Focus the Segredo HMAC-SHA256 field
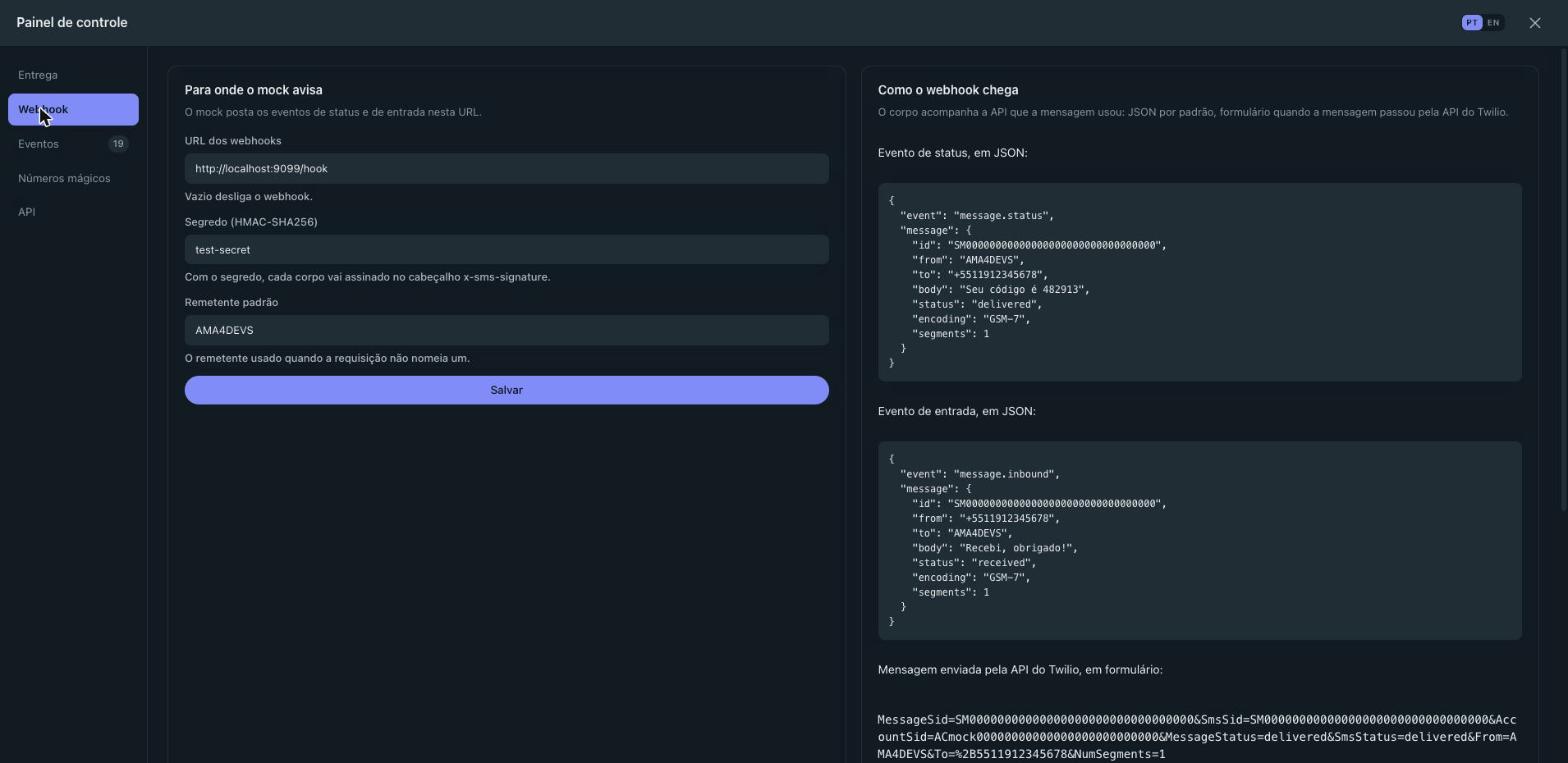This screenshot has height=763, width=1568. click(506, 250)
